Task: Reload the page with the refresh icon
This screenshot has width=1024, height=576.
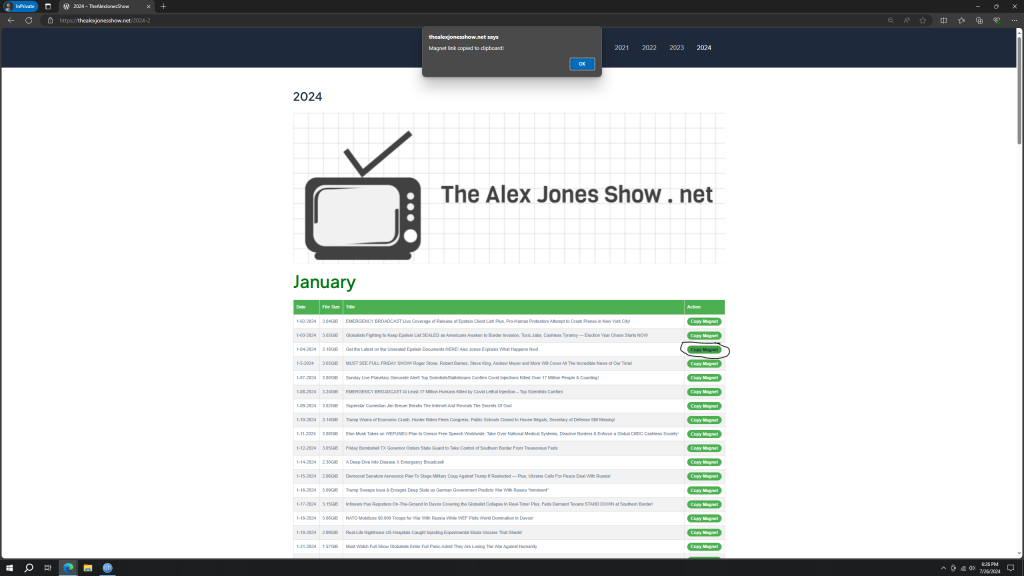Action: click(x=28, y=20)
